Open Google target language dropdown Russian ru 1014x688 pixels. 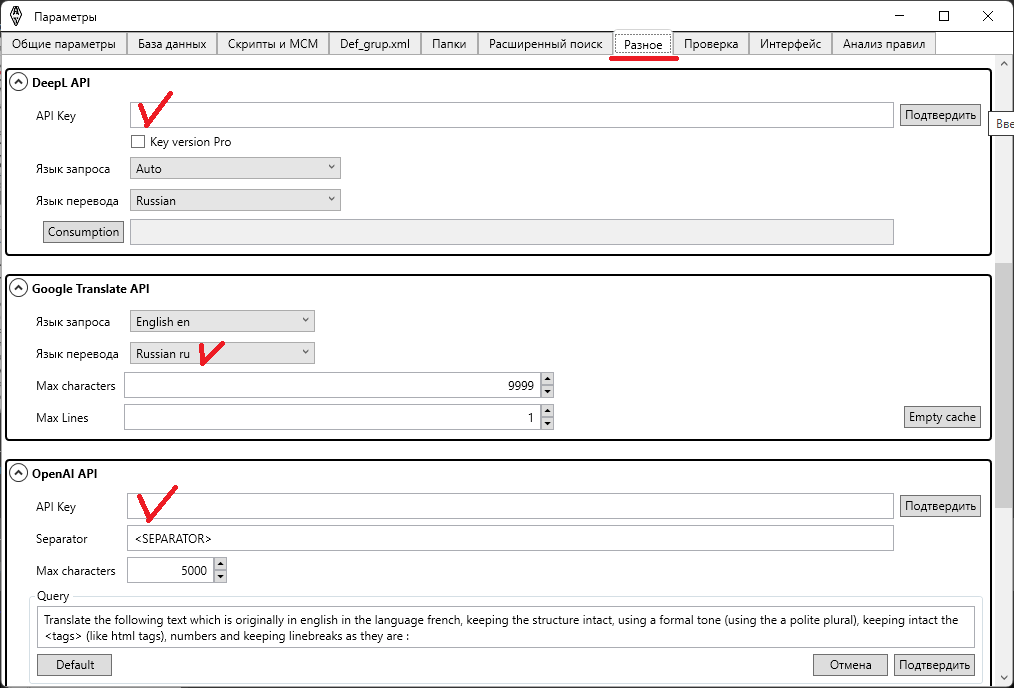[x=222, y=353]
